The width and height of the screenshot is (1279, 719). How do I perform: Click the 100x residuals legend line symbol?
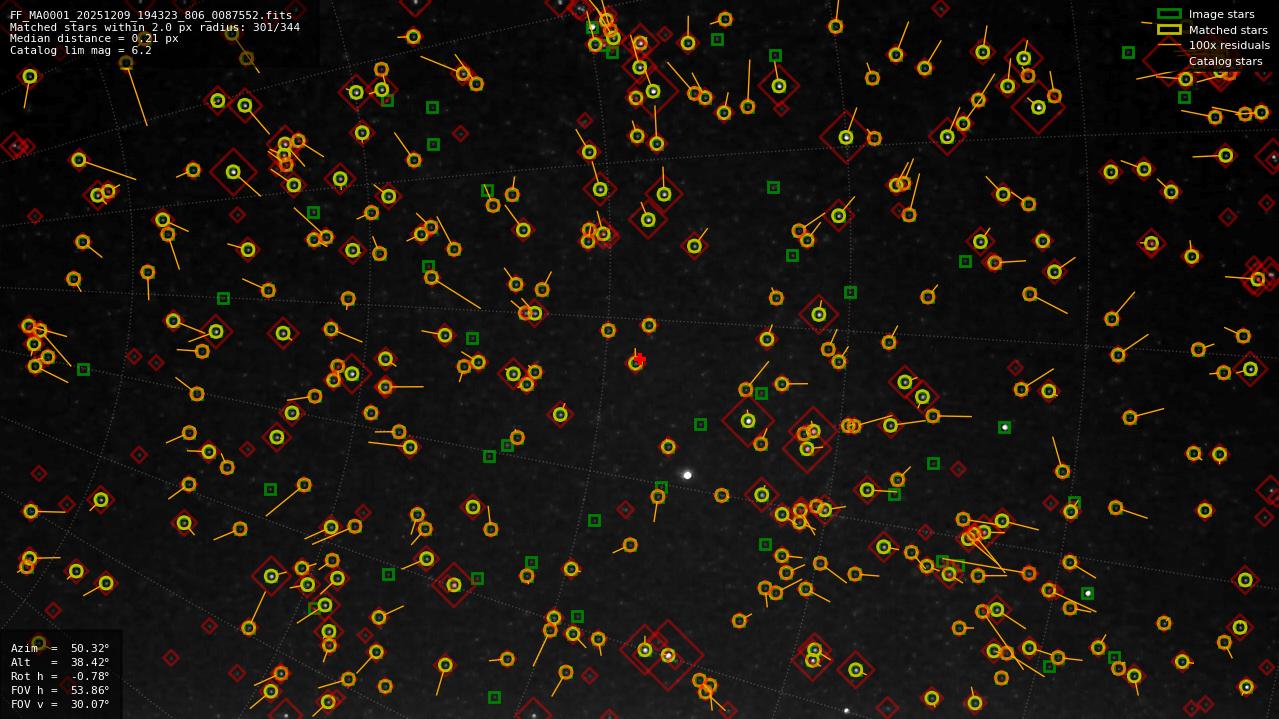(x=1171, y=45)
